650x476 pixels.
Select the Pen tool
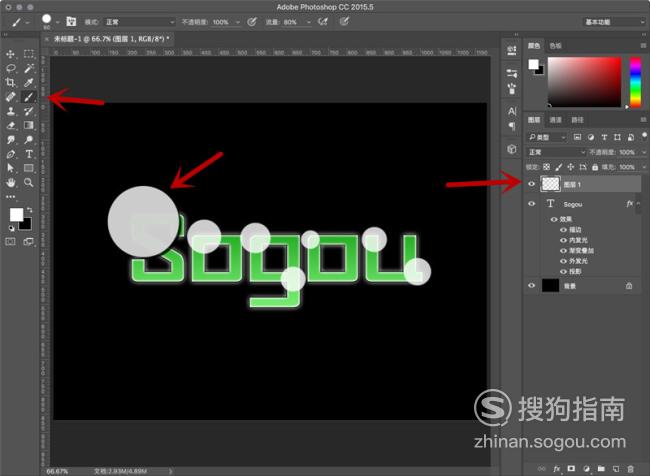(11, 154)
